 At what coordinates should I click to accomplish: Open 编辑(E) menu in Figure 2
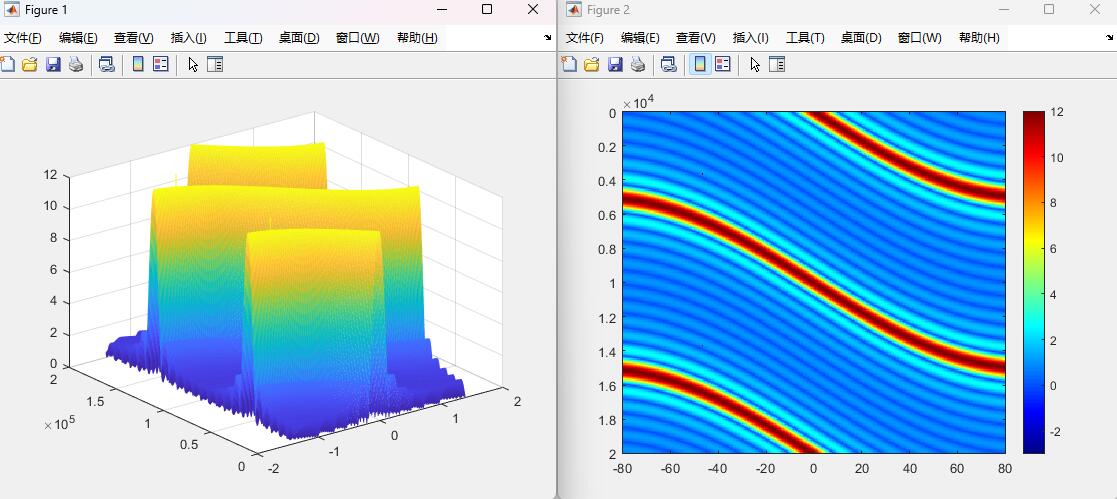point(640,38)
